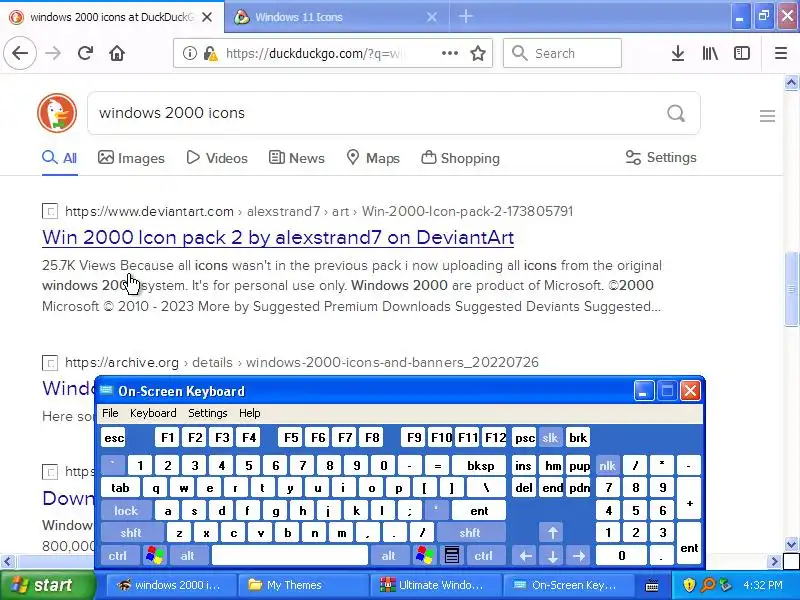Viewport: 800px width, 600px height.
Task: Toggle the nlk num lock key
Action: (x=607, y=465)
